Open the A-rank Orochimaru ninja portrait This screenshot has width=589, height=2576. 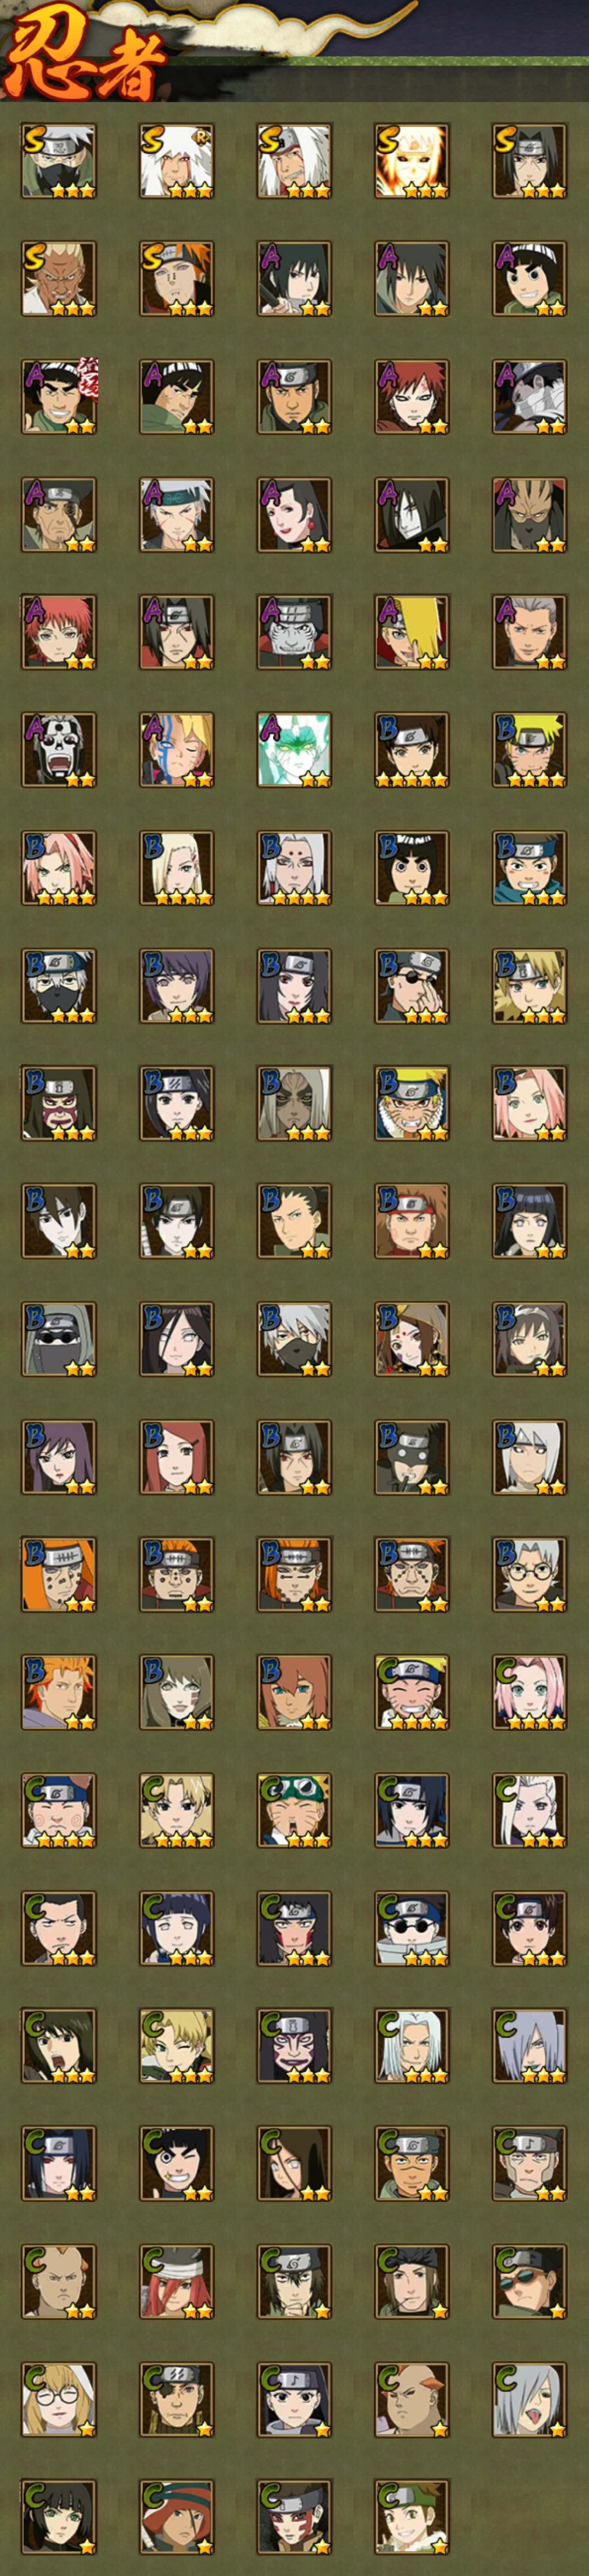(412, 515)
